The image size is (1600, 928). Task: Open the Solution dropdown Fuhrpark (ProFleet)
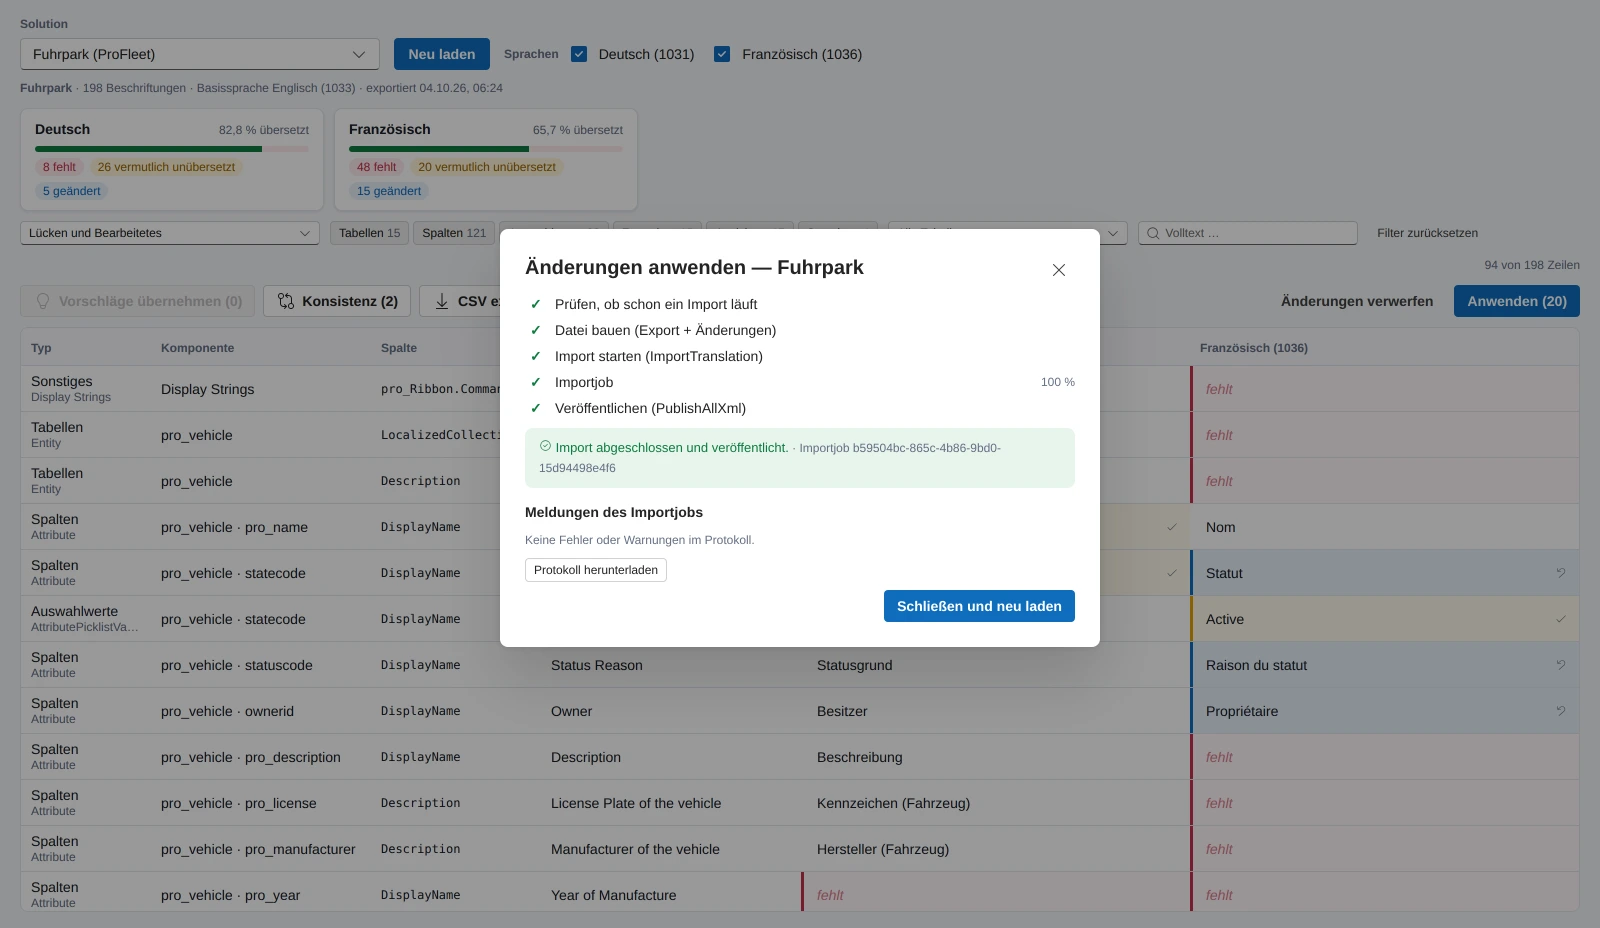pyautogui.click(x=200, y=54)
